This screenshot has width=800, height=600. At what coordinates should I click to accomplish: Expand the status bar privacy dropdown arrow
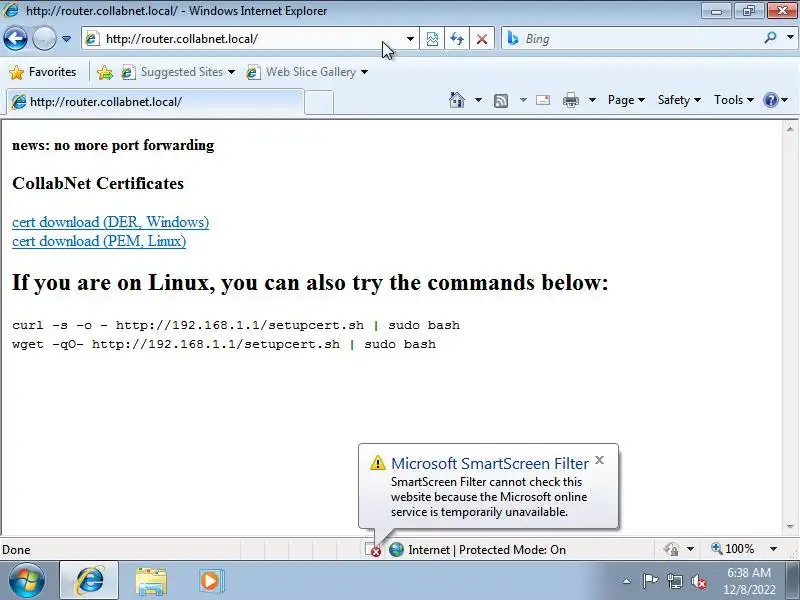[690, 549]
